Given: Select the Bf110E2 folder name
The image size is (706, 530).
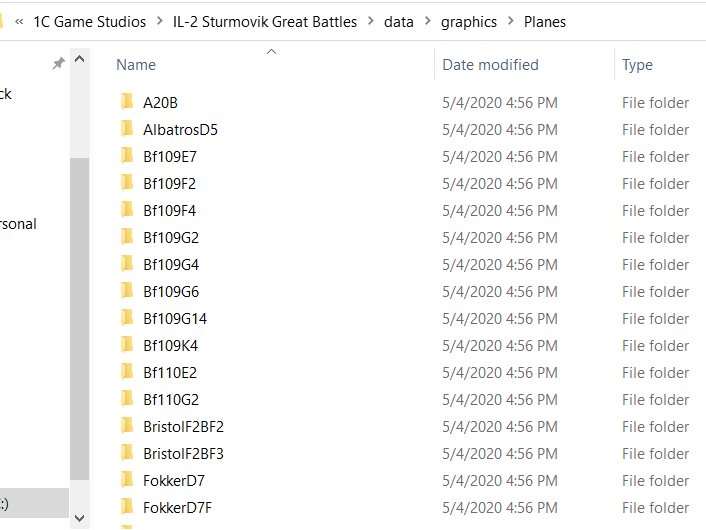Looking at the screenshot, I should pos(170,373).
